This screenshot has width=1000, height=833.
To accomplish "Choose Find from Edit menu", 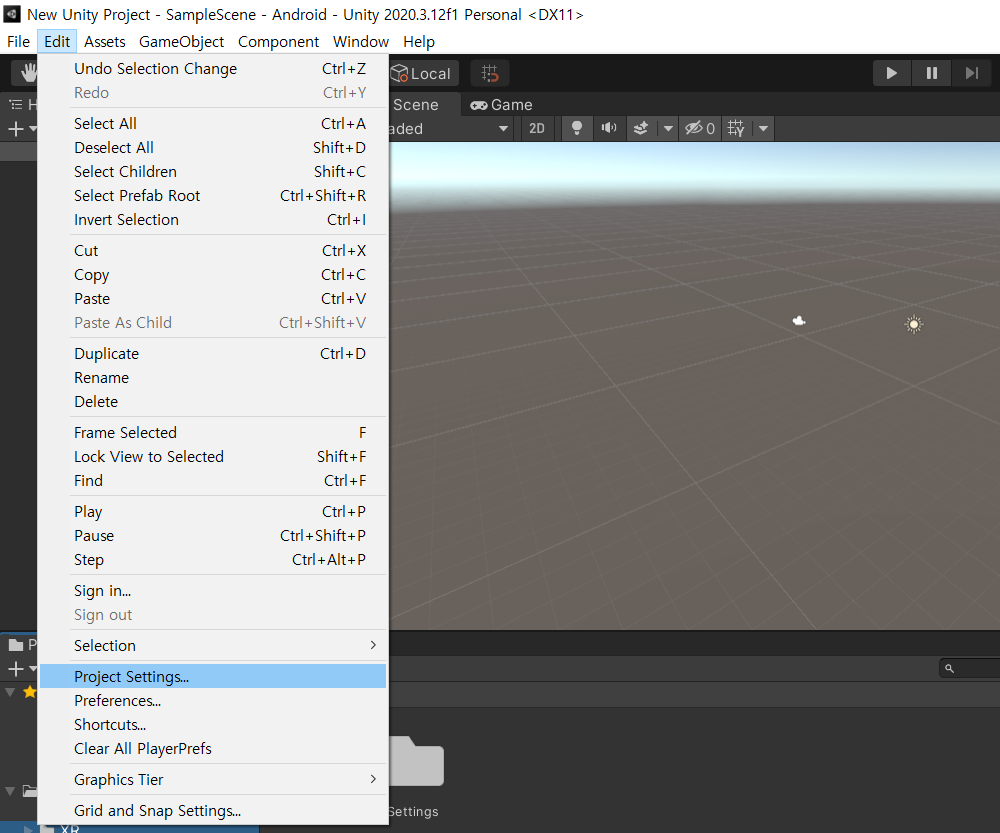I will click(213, 481).
